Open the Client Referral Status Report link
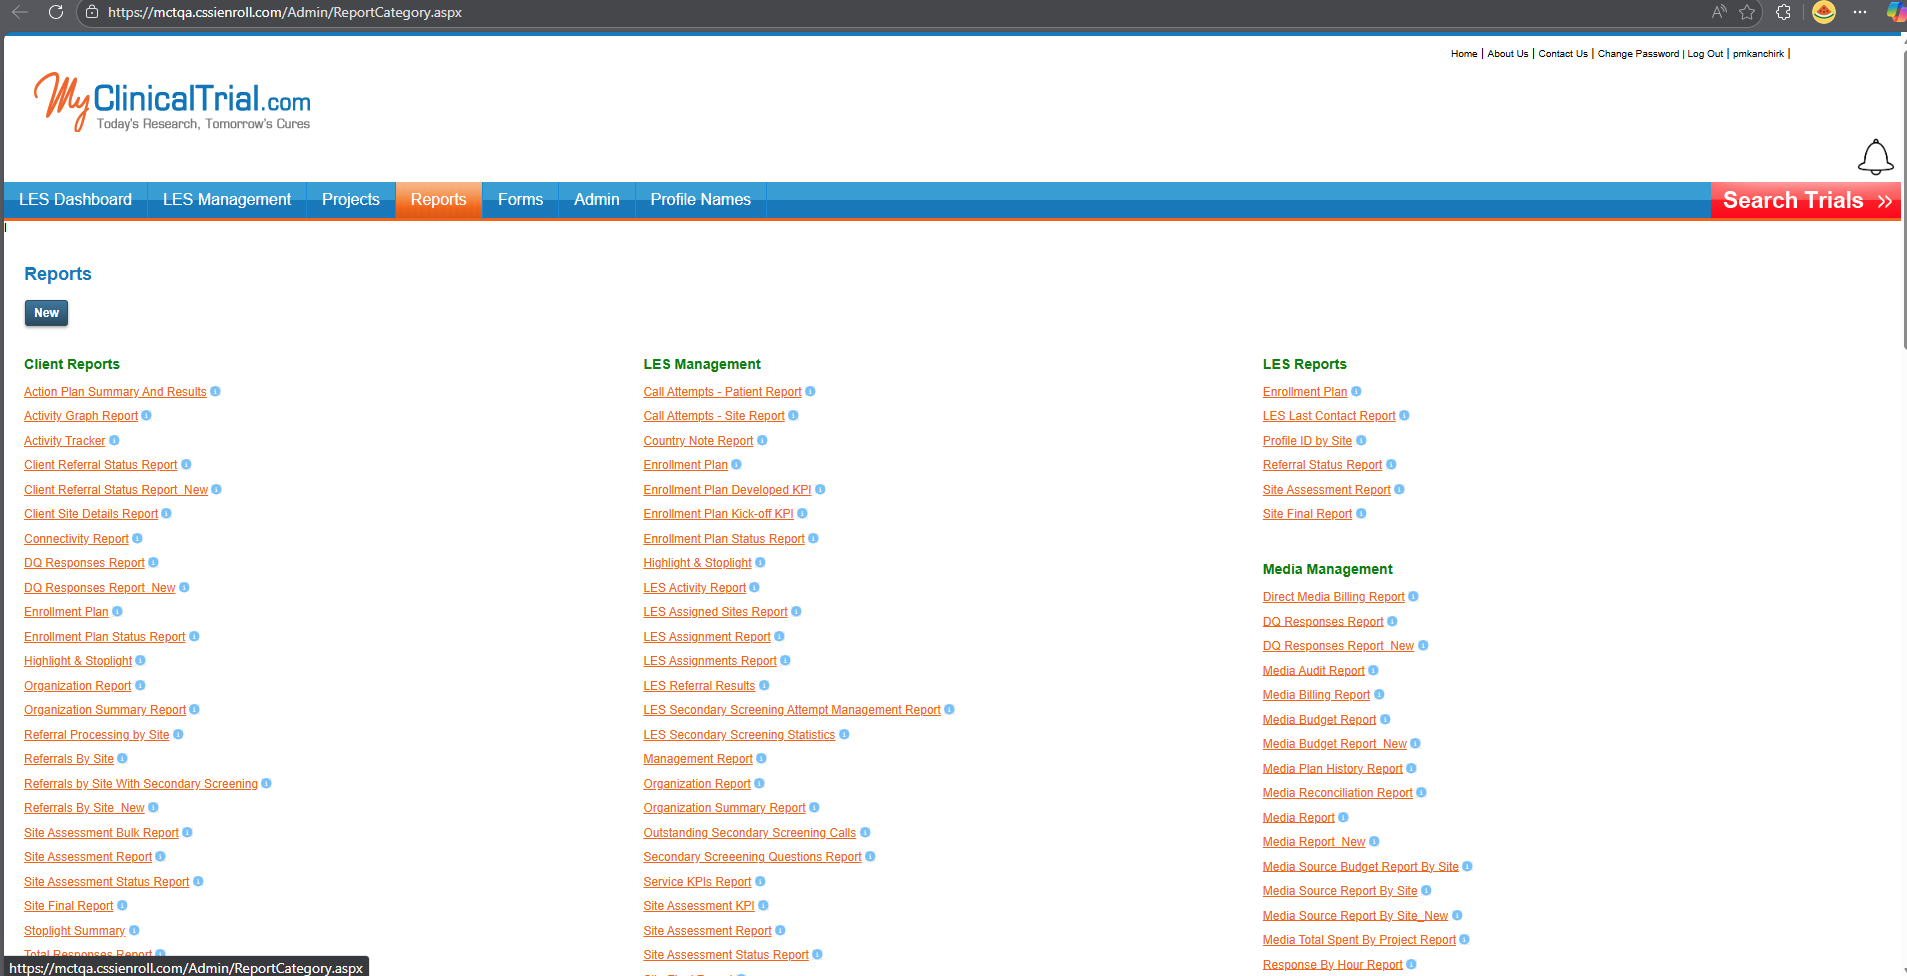The width and height of the screenshot is (1907, 976). pos(100,465)
